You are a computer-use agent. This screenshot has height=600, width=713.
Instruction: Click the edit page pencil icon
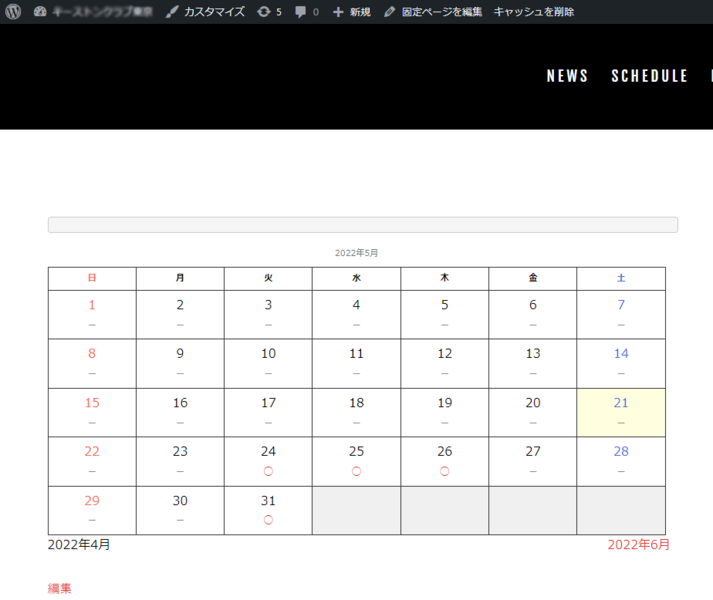(x=389, y=12)
